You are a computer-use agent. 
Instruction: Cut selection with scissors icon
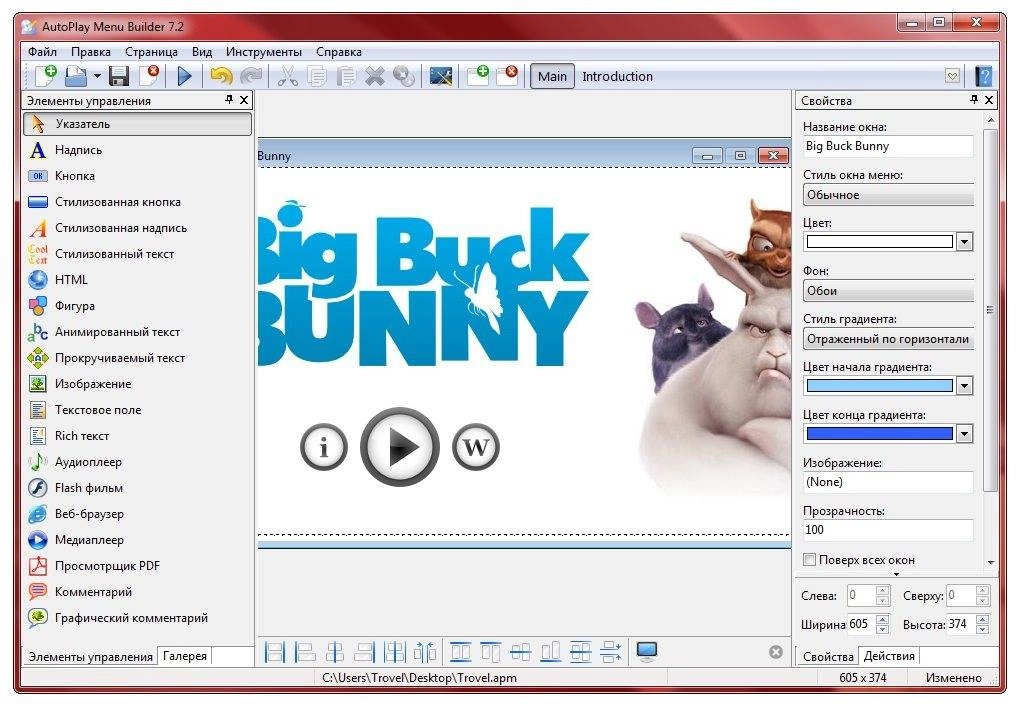point(287,76)
